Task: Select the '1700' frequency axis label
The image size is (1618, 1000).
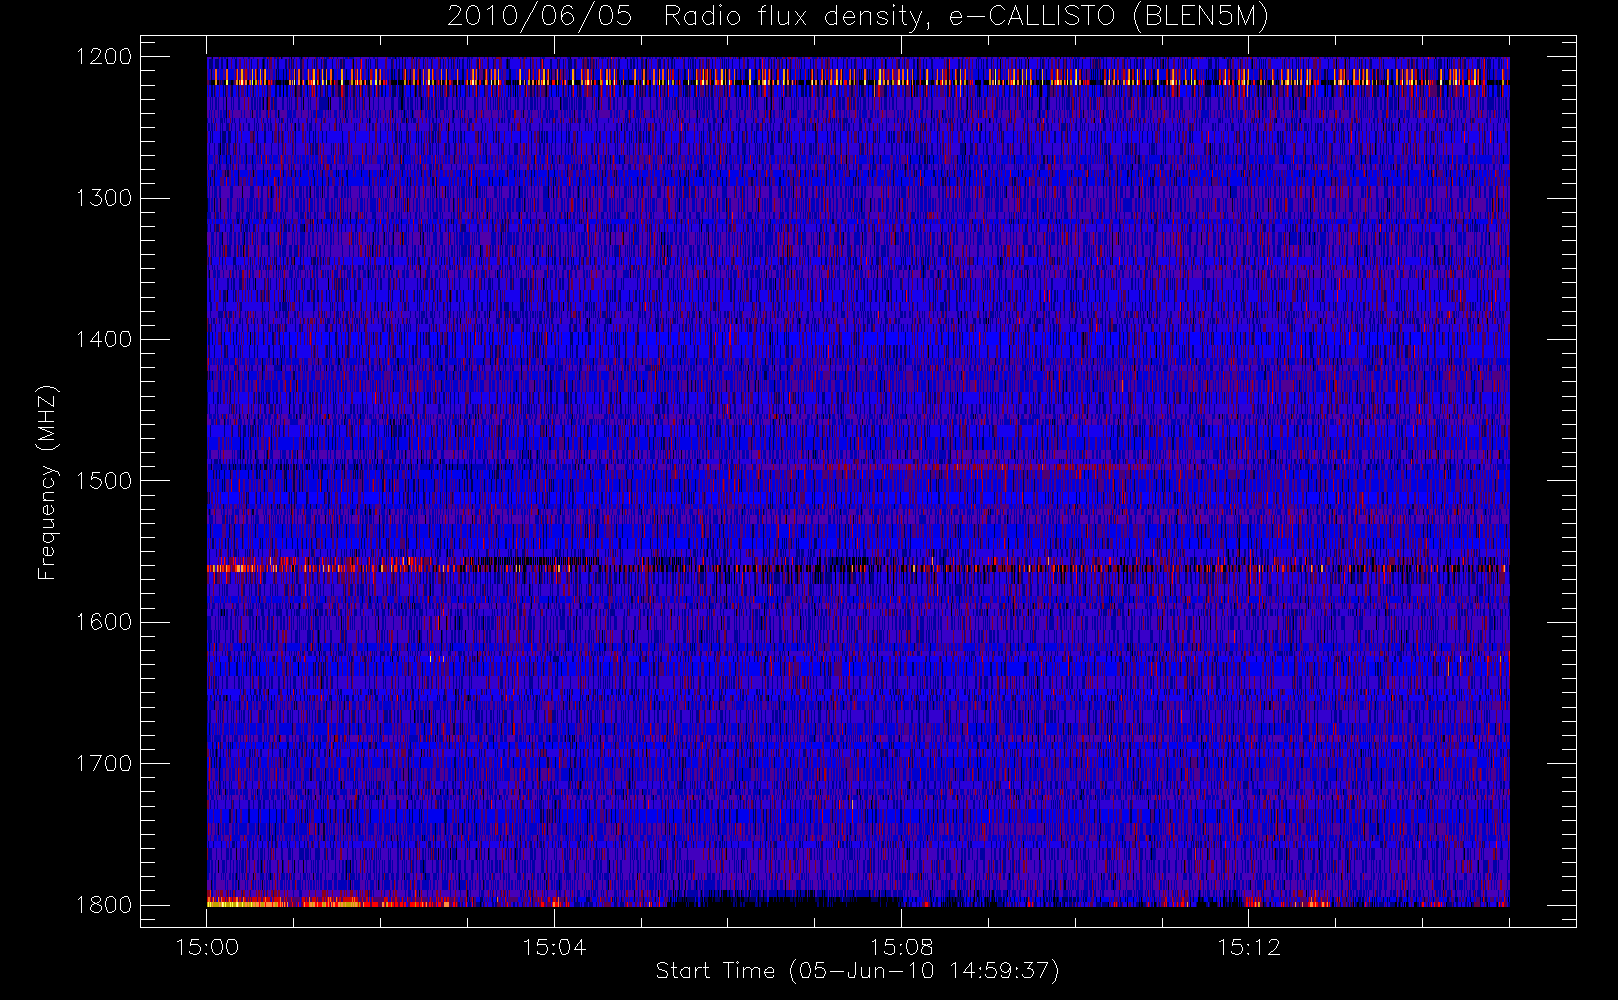Action: [x=104, y=763]
